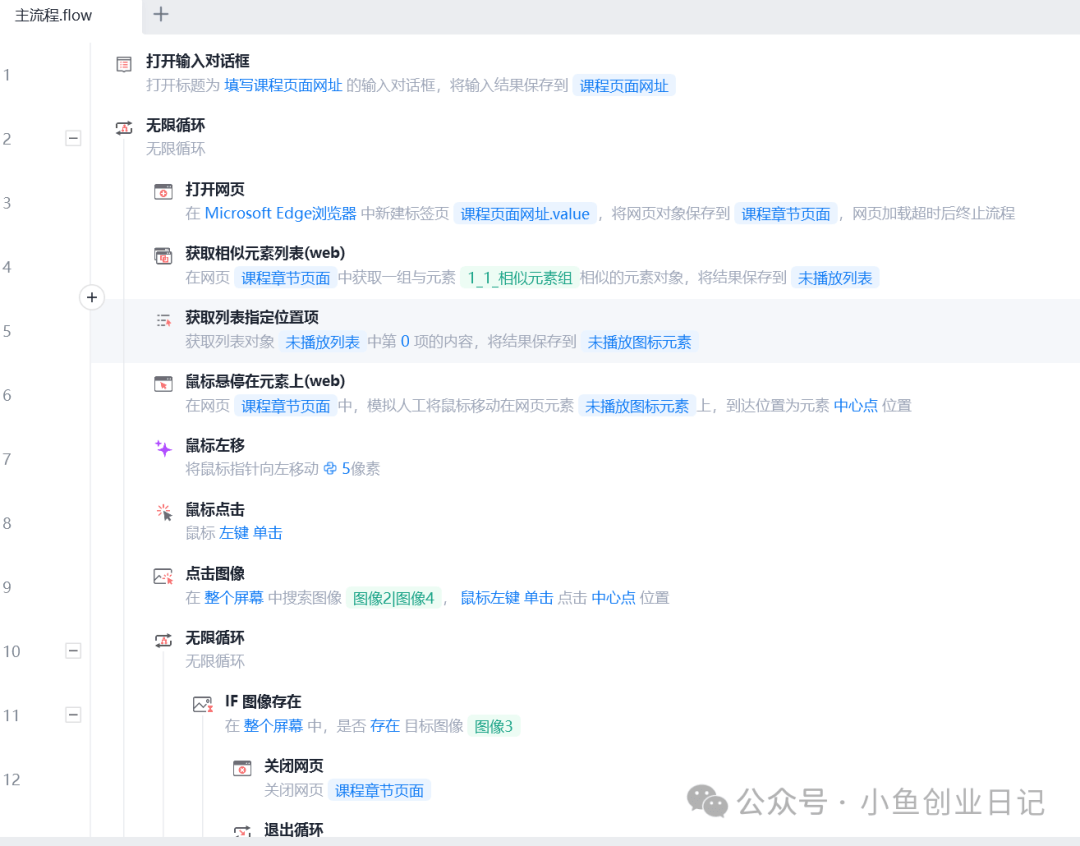The width and height of the screenshot is (1080, 846).
Task: Click the IF 图像存在 condition icon
Action: click(x=203, y=704)
